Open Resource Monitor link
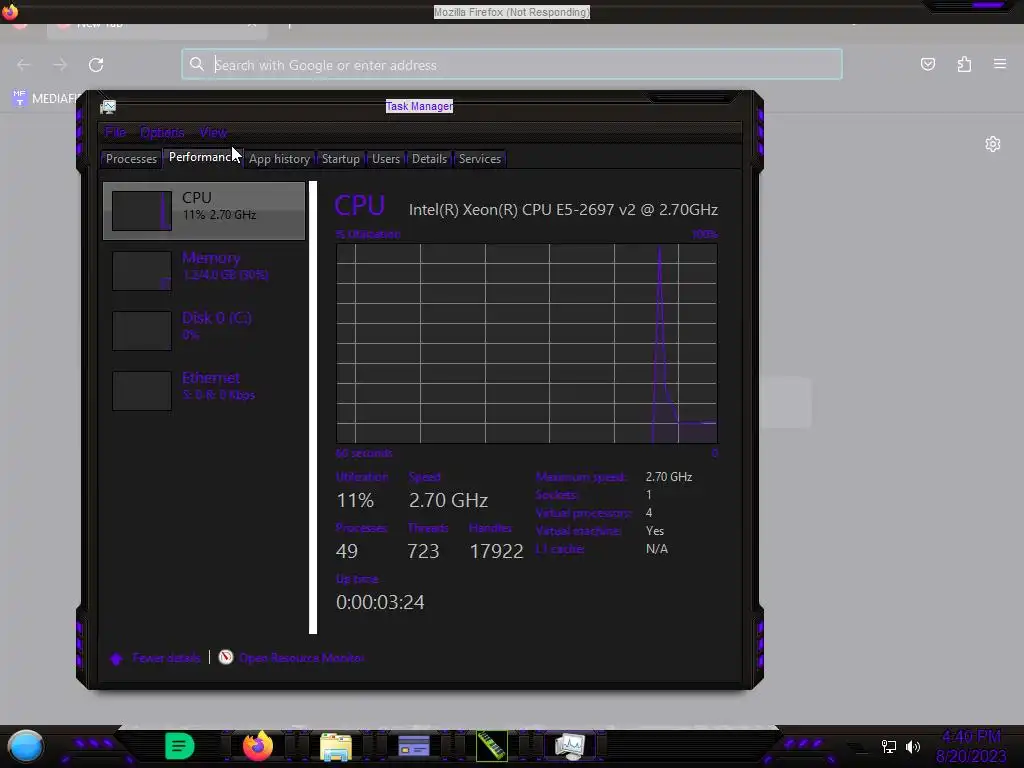Screen dimensions: 1024x768 [x=301, y=658]
